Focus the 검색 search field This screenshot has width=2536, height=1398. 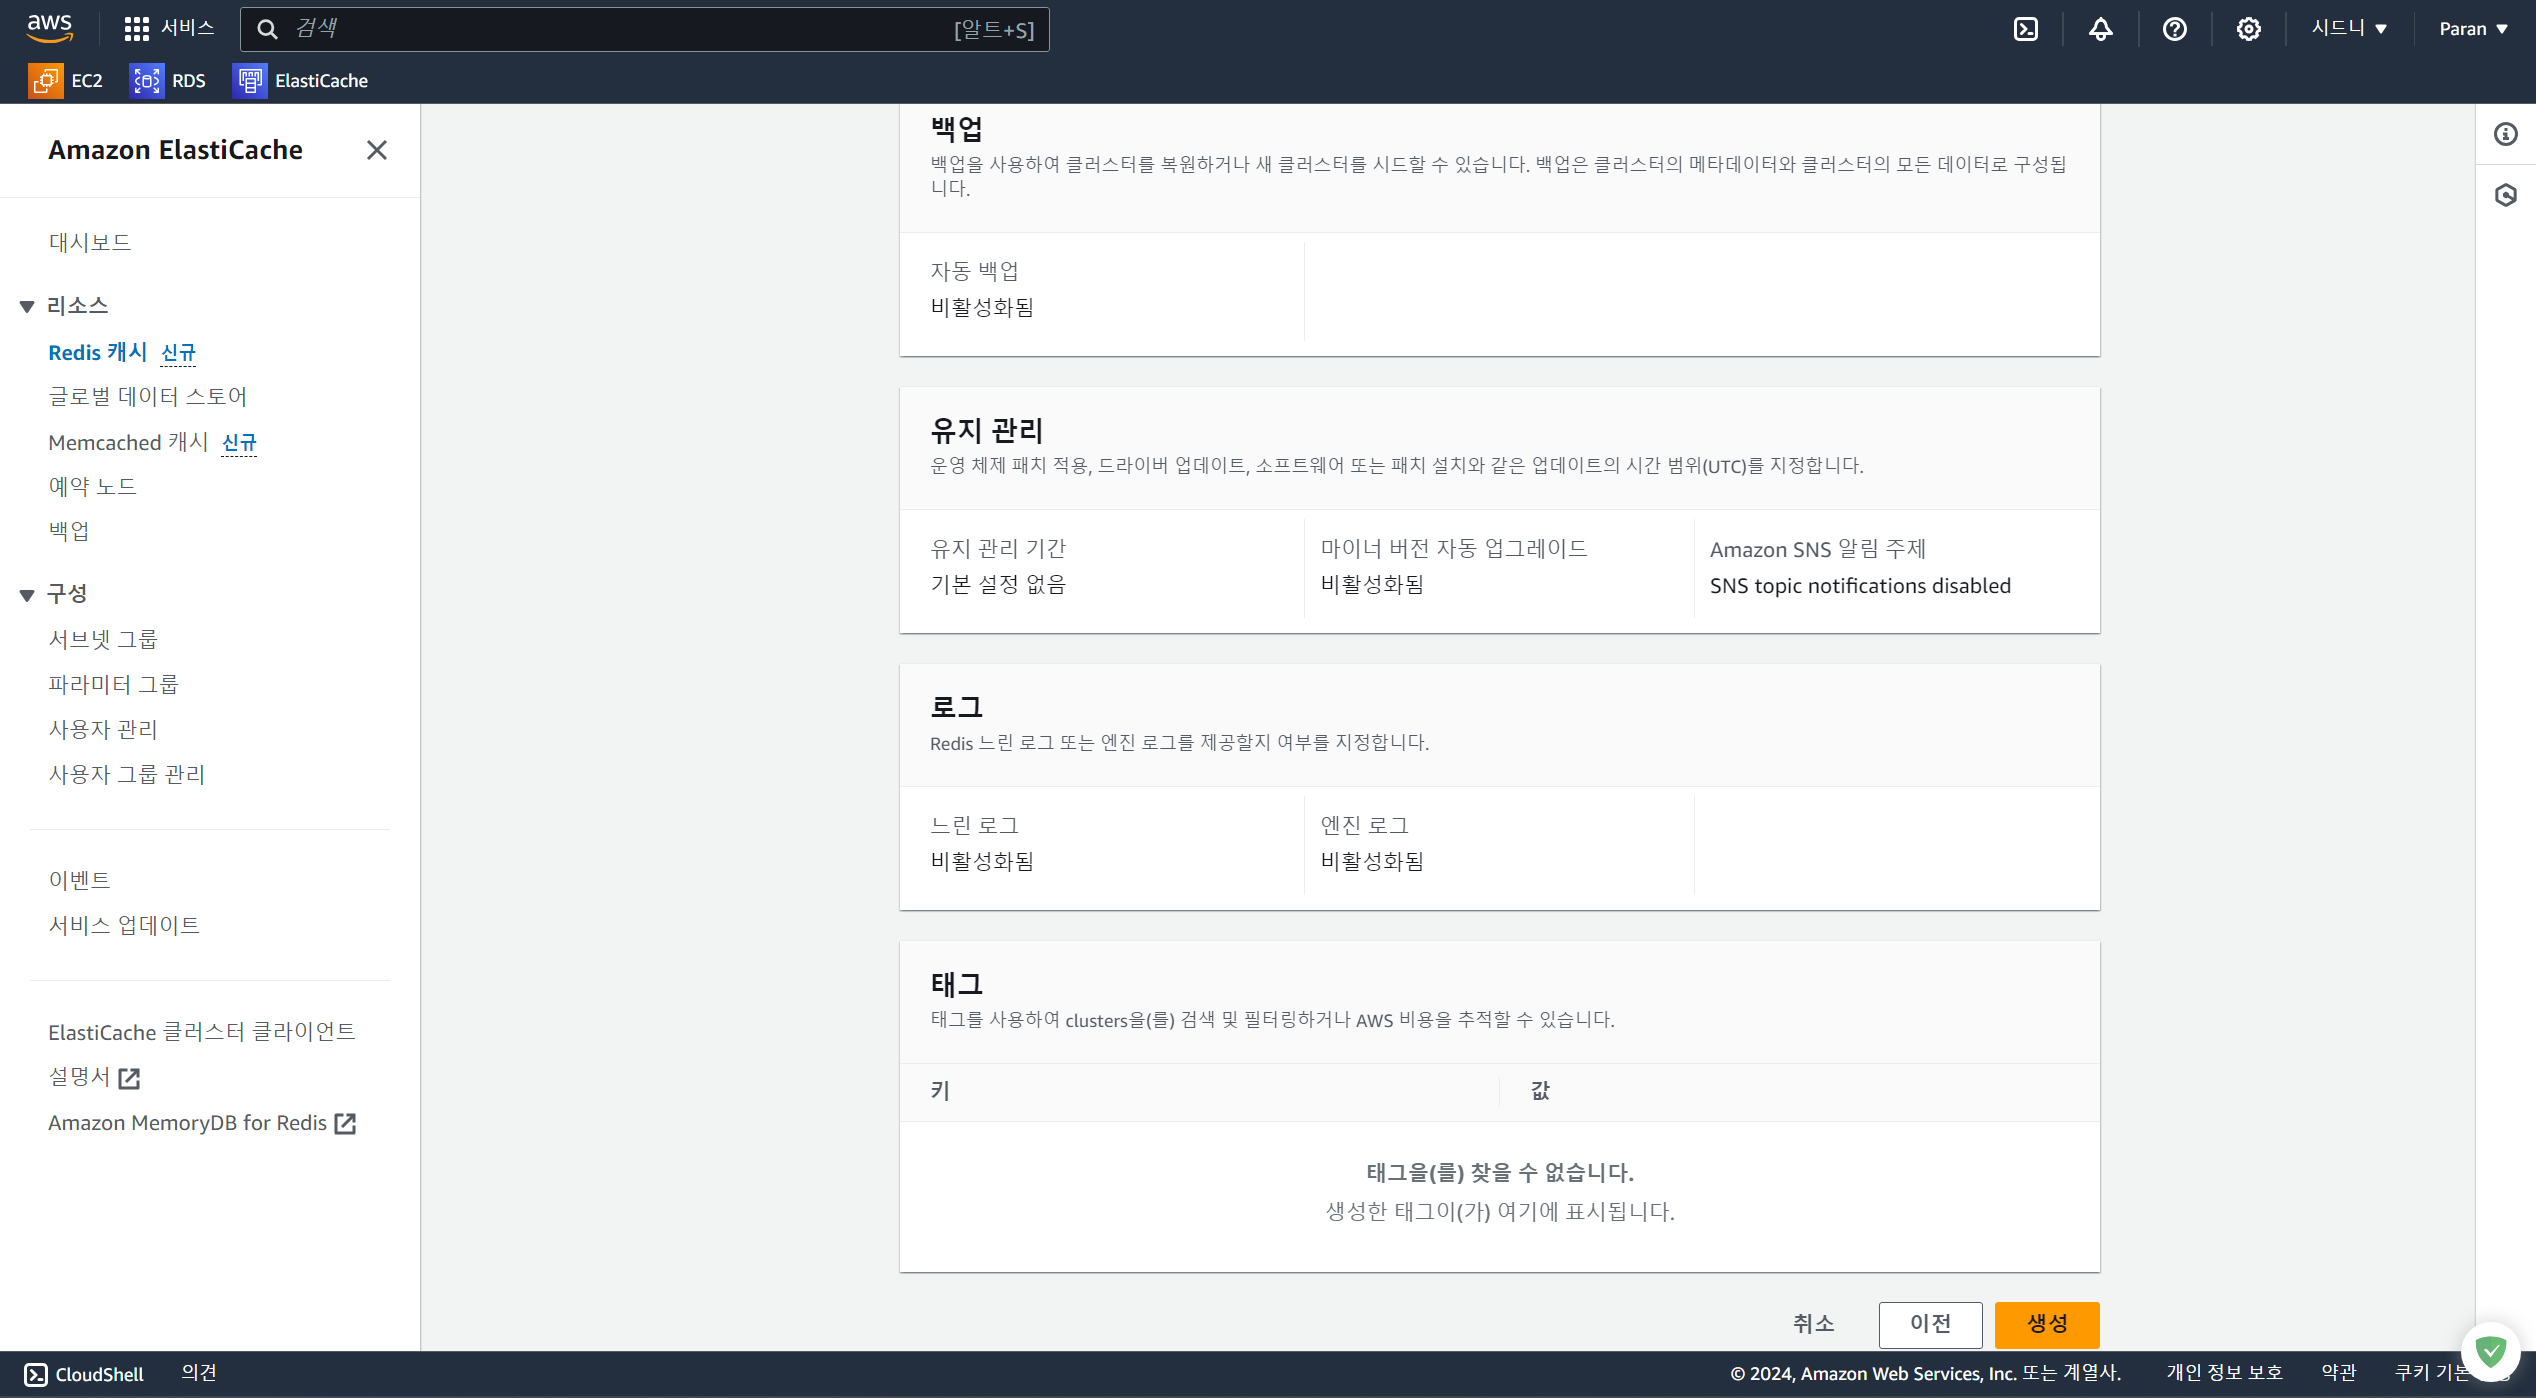(x=644, y=29)
